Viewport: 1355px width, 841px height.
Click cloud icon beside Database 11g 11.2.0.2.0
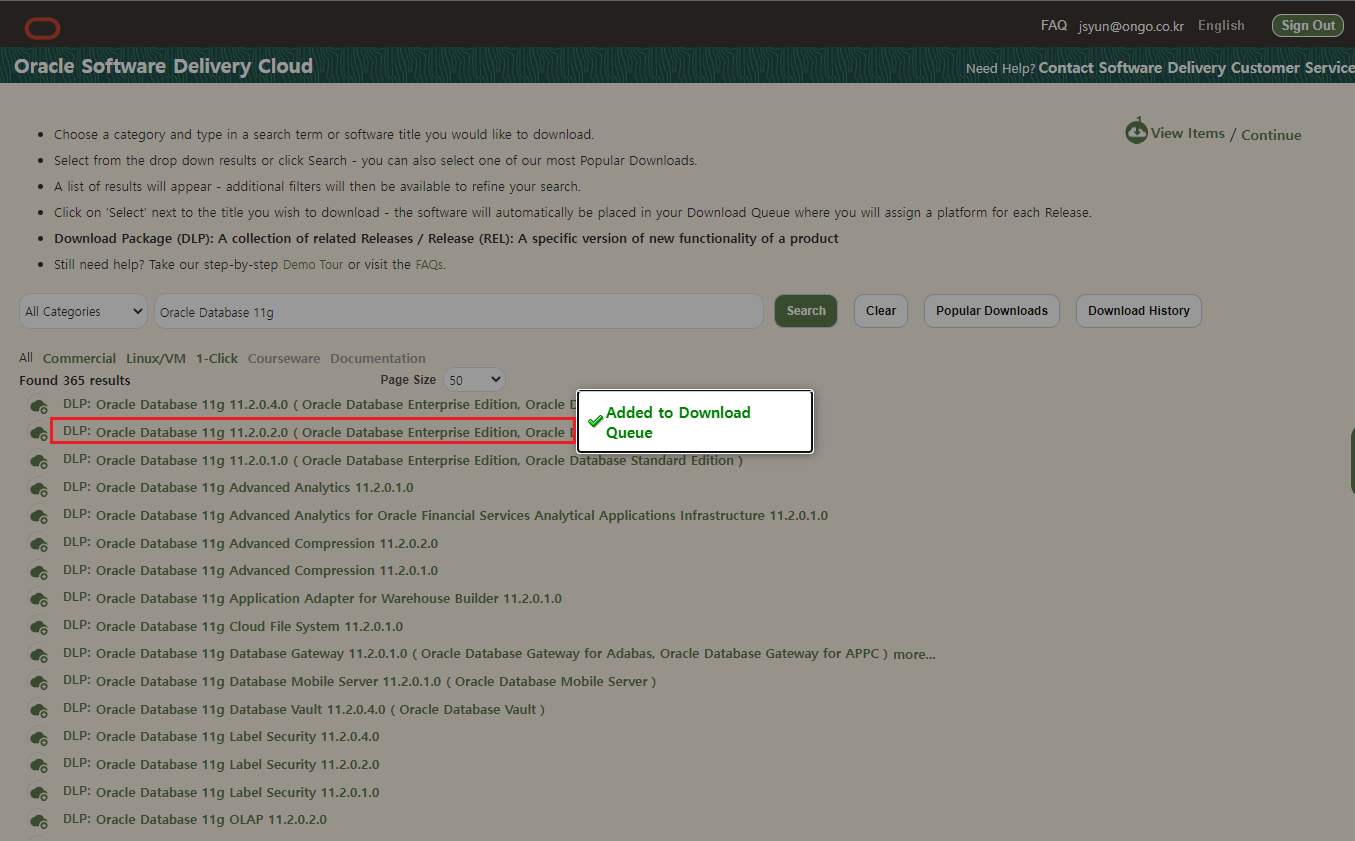39,434
